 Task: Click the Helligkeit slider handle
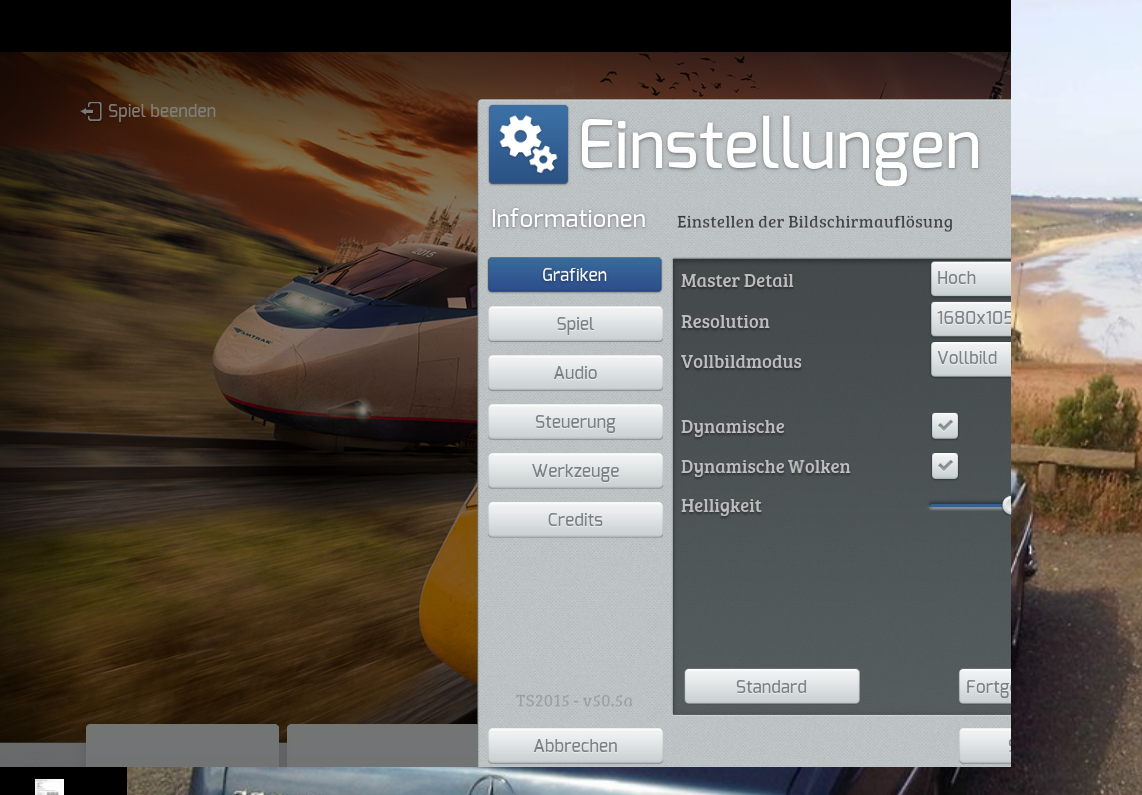click(1007, 505)
